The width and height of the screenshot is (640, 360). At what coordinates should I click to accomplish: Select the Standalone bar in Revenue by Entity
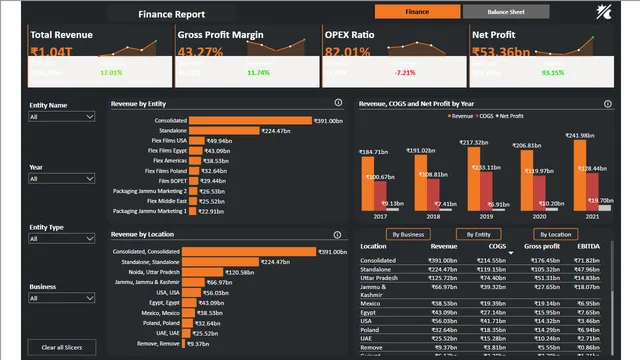pos(224,131)
